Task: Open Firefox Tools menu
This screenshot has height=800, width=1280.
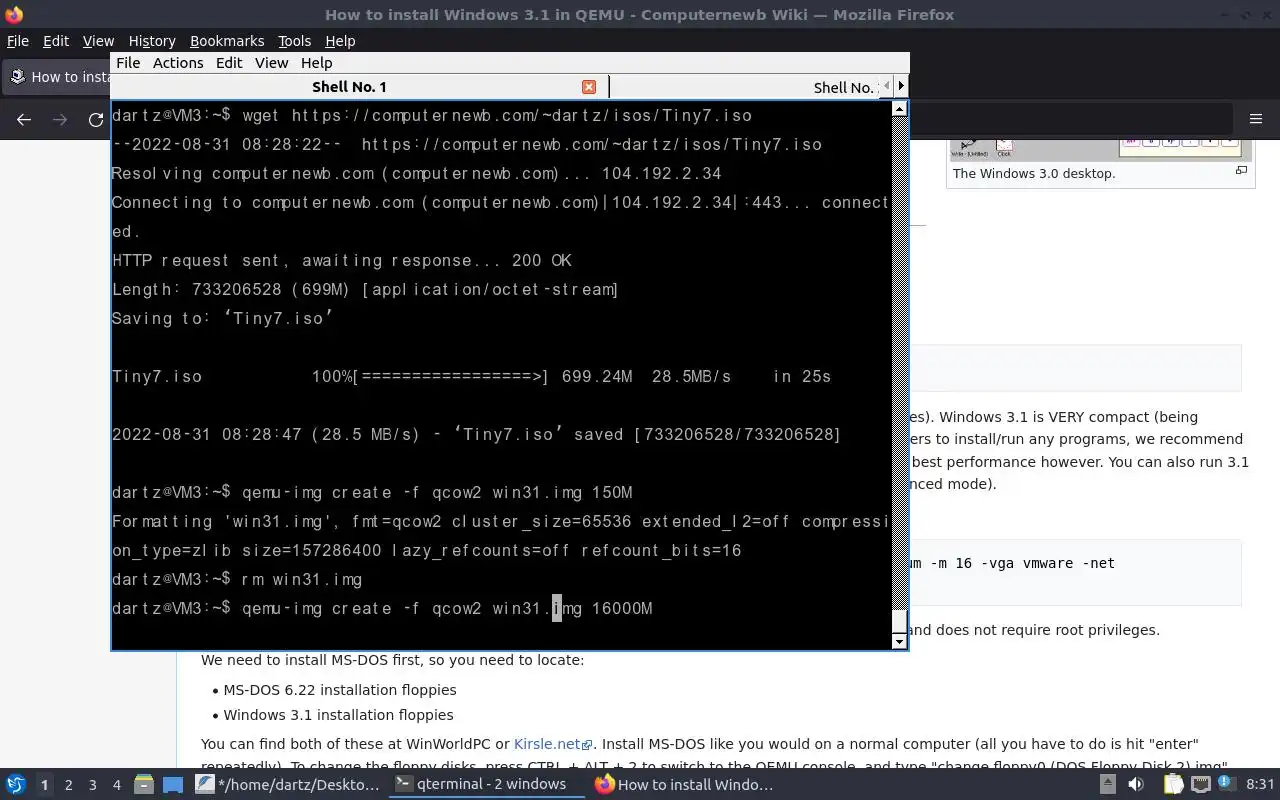Action: click(295, 41)
